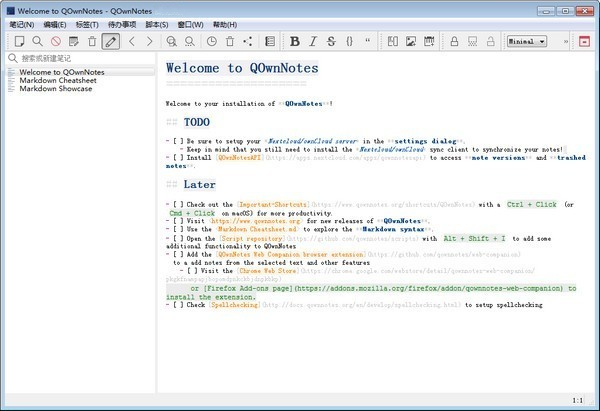Screen dimensions: 600x411
Task: Apply bold formatting with B icon
Action: pos(295,41)
